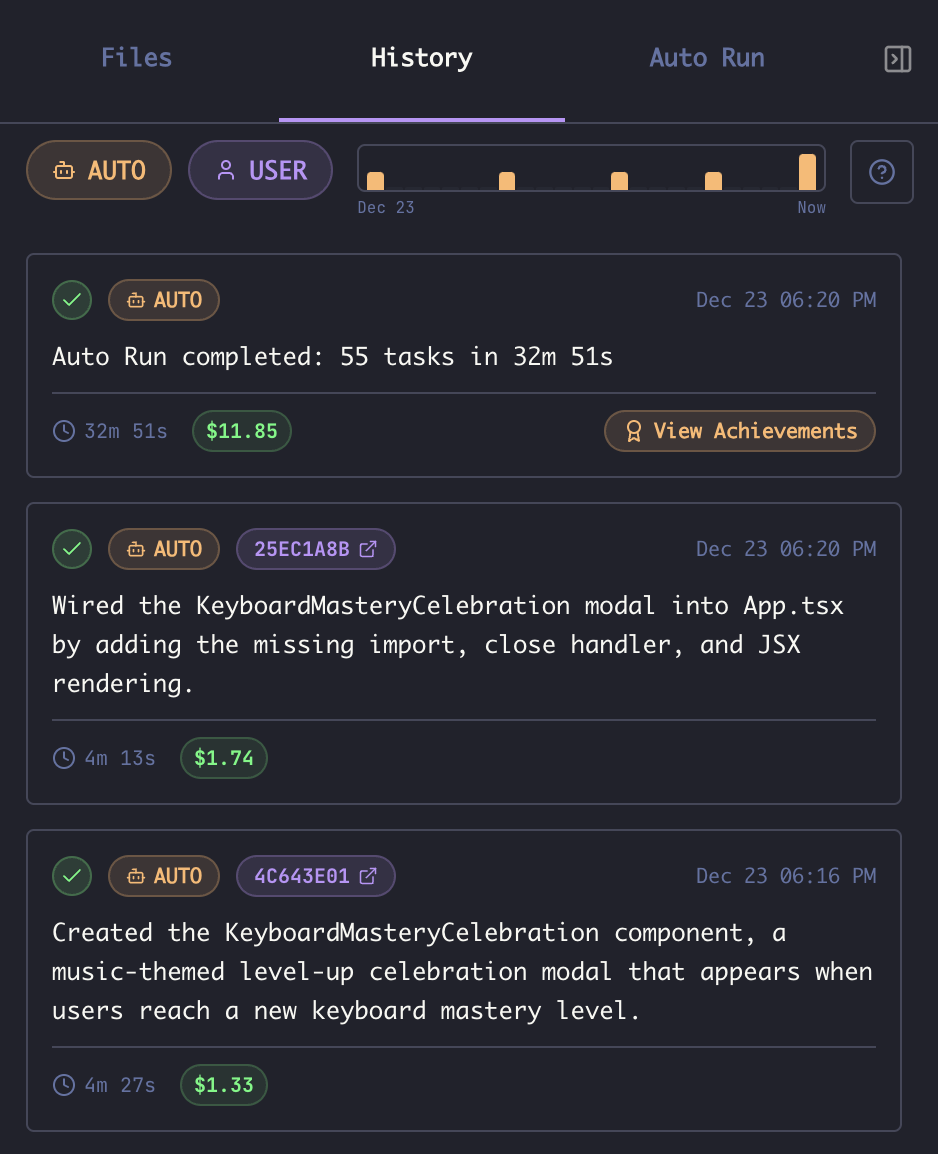Switch to the Files tab
Screen dimensions: 938x1154
[136, 58]
